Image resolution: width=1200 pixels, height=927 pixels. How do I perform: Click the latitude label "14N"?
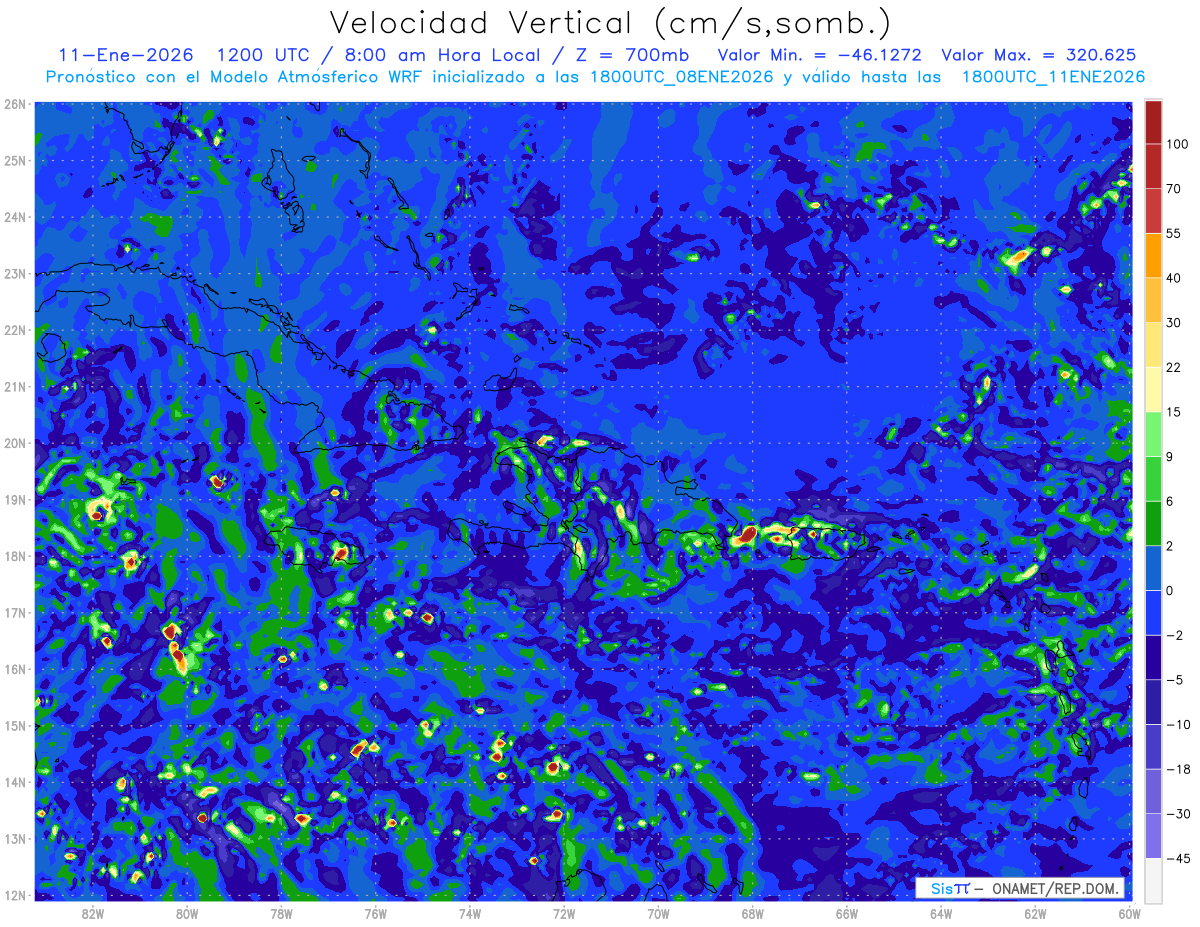point(15,782)
